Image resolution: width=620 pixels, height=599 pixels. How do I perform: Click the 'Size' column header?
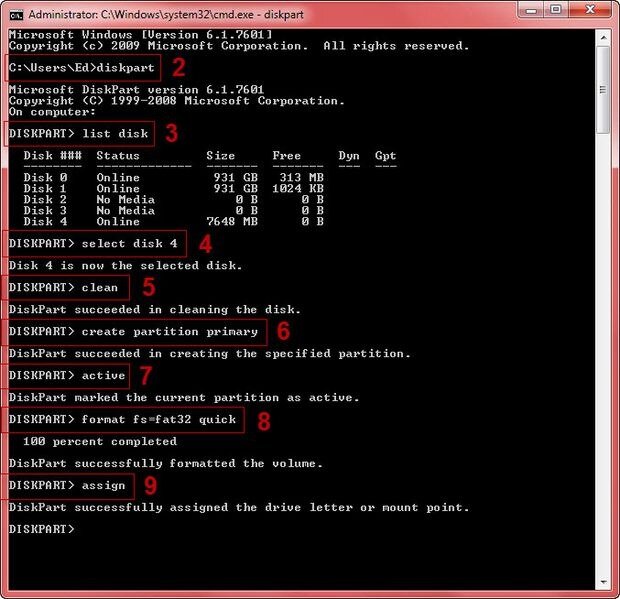221,156
